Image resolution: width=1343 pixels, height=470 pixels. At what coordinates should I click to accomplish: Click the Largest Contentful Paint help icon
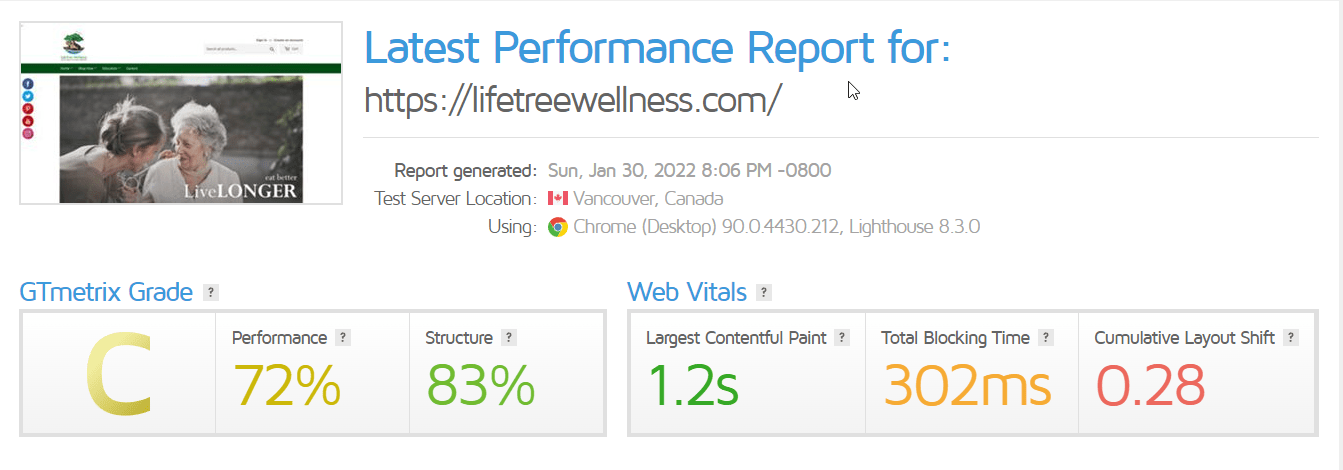tap(842, 338)
